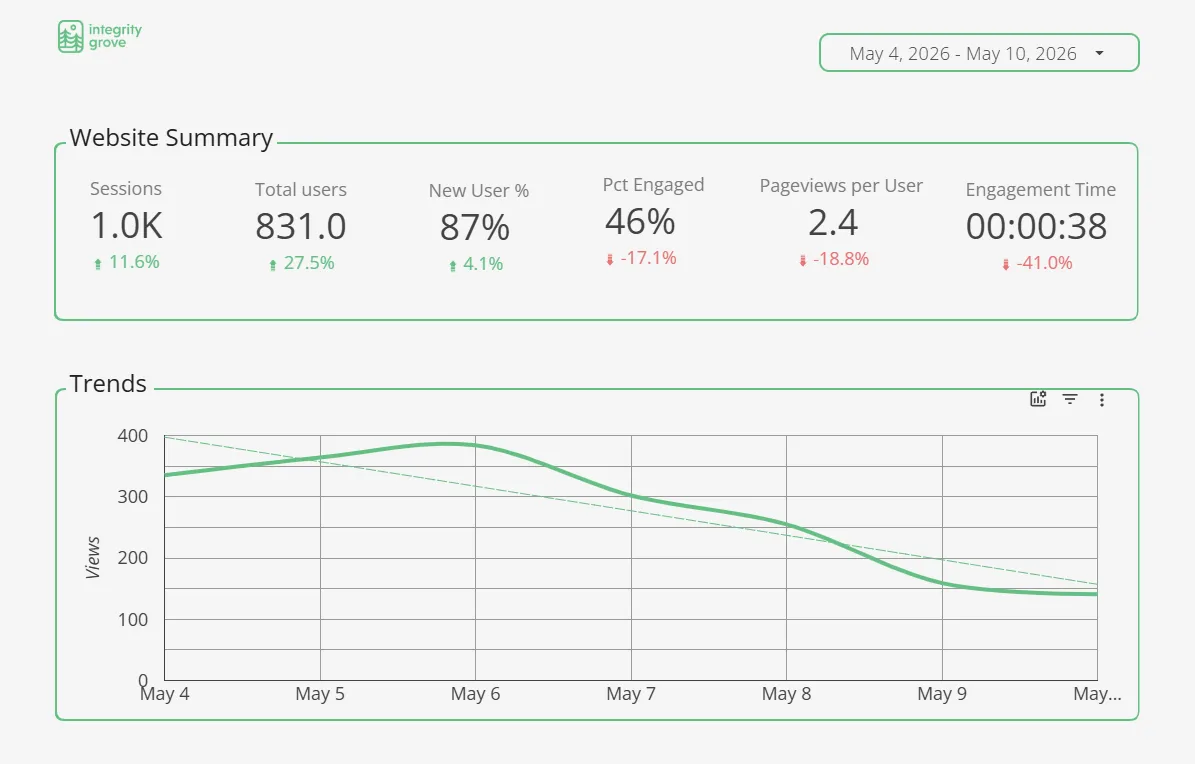Viewport: 1195px width, 764px height.
Task: Click the up arrow beside 27.5%
Action: [x=273, y=265]
